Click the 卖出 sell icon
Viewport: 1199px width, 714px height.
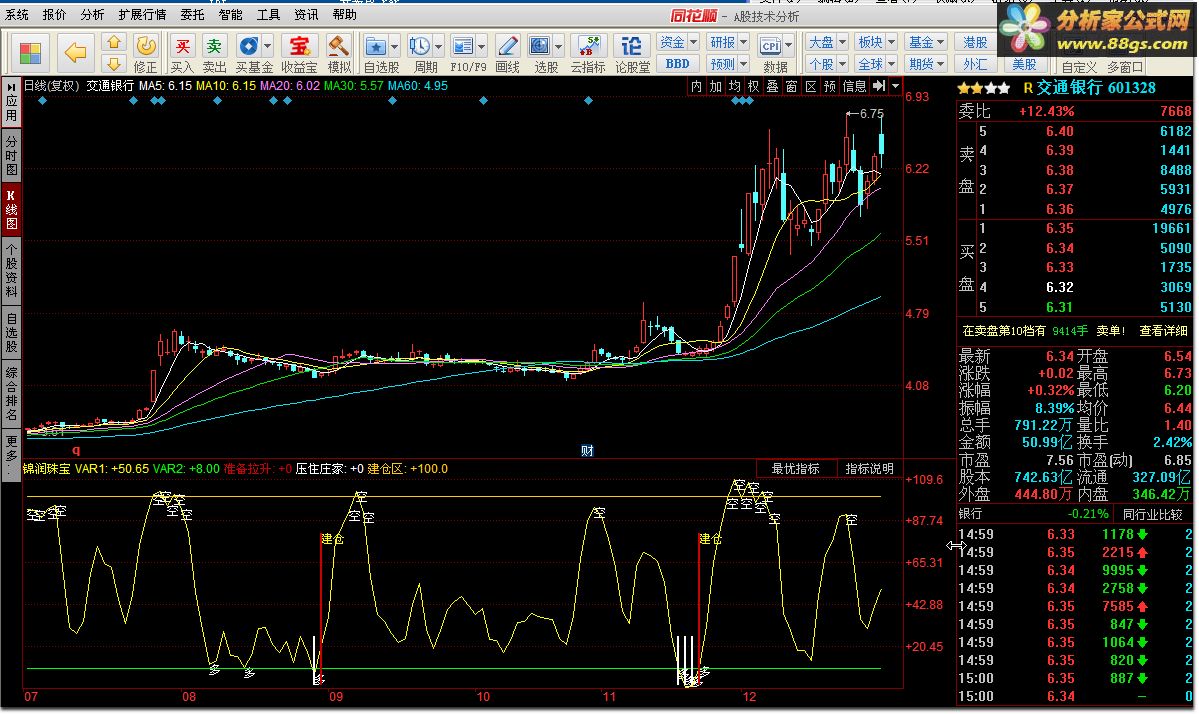pyautogui.click(x=214, y=46)
